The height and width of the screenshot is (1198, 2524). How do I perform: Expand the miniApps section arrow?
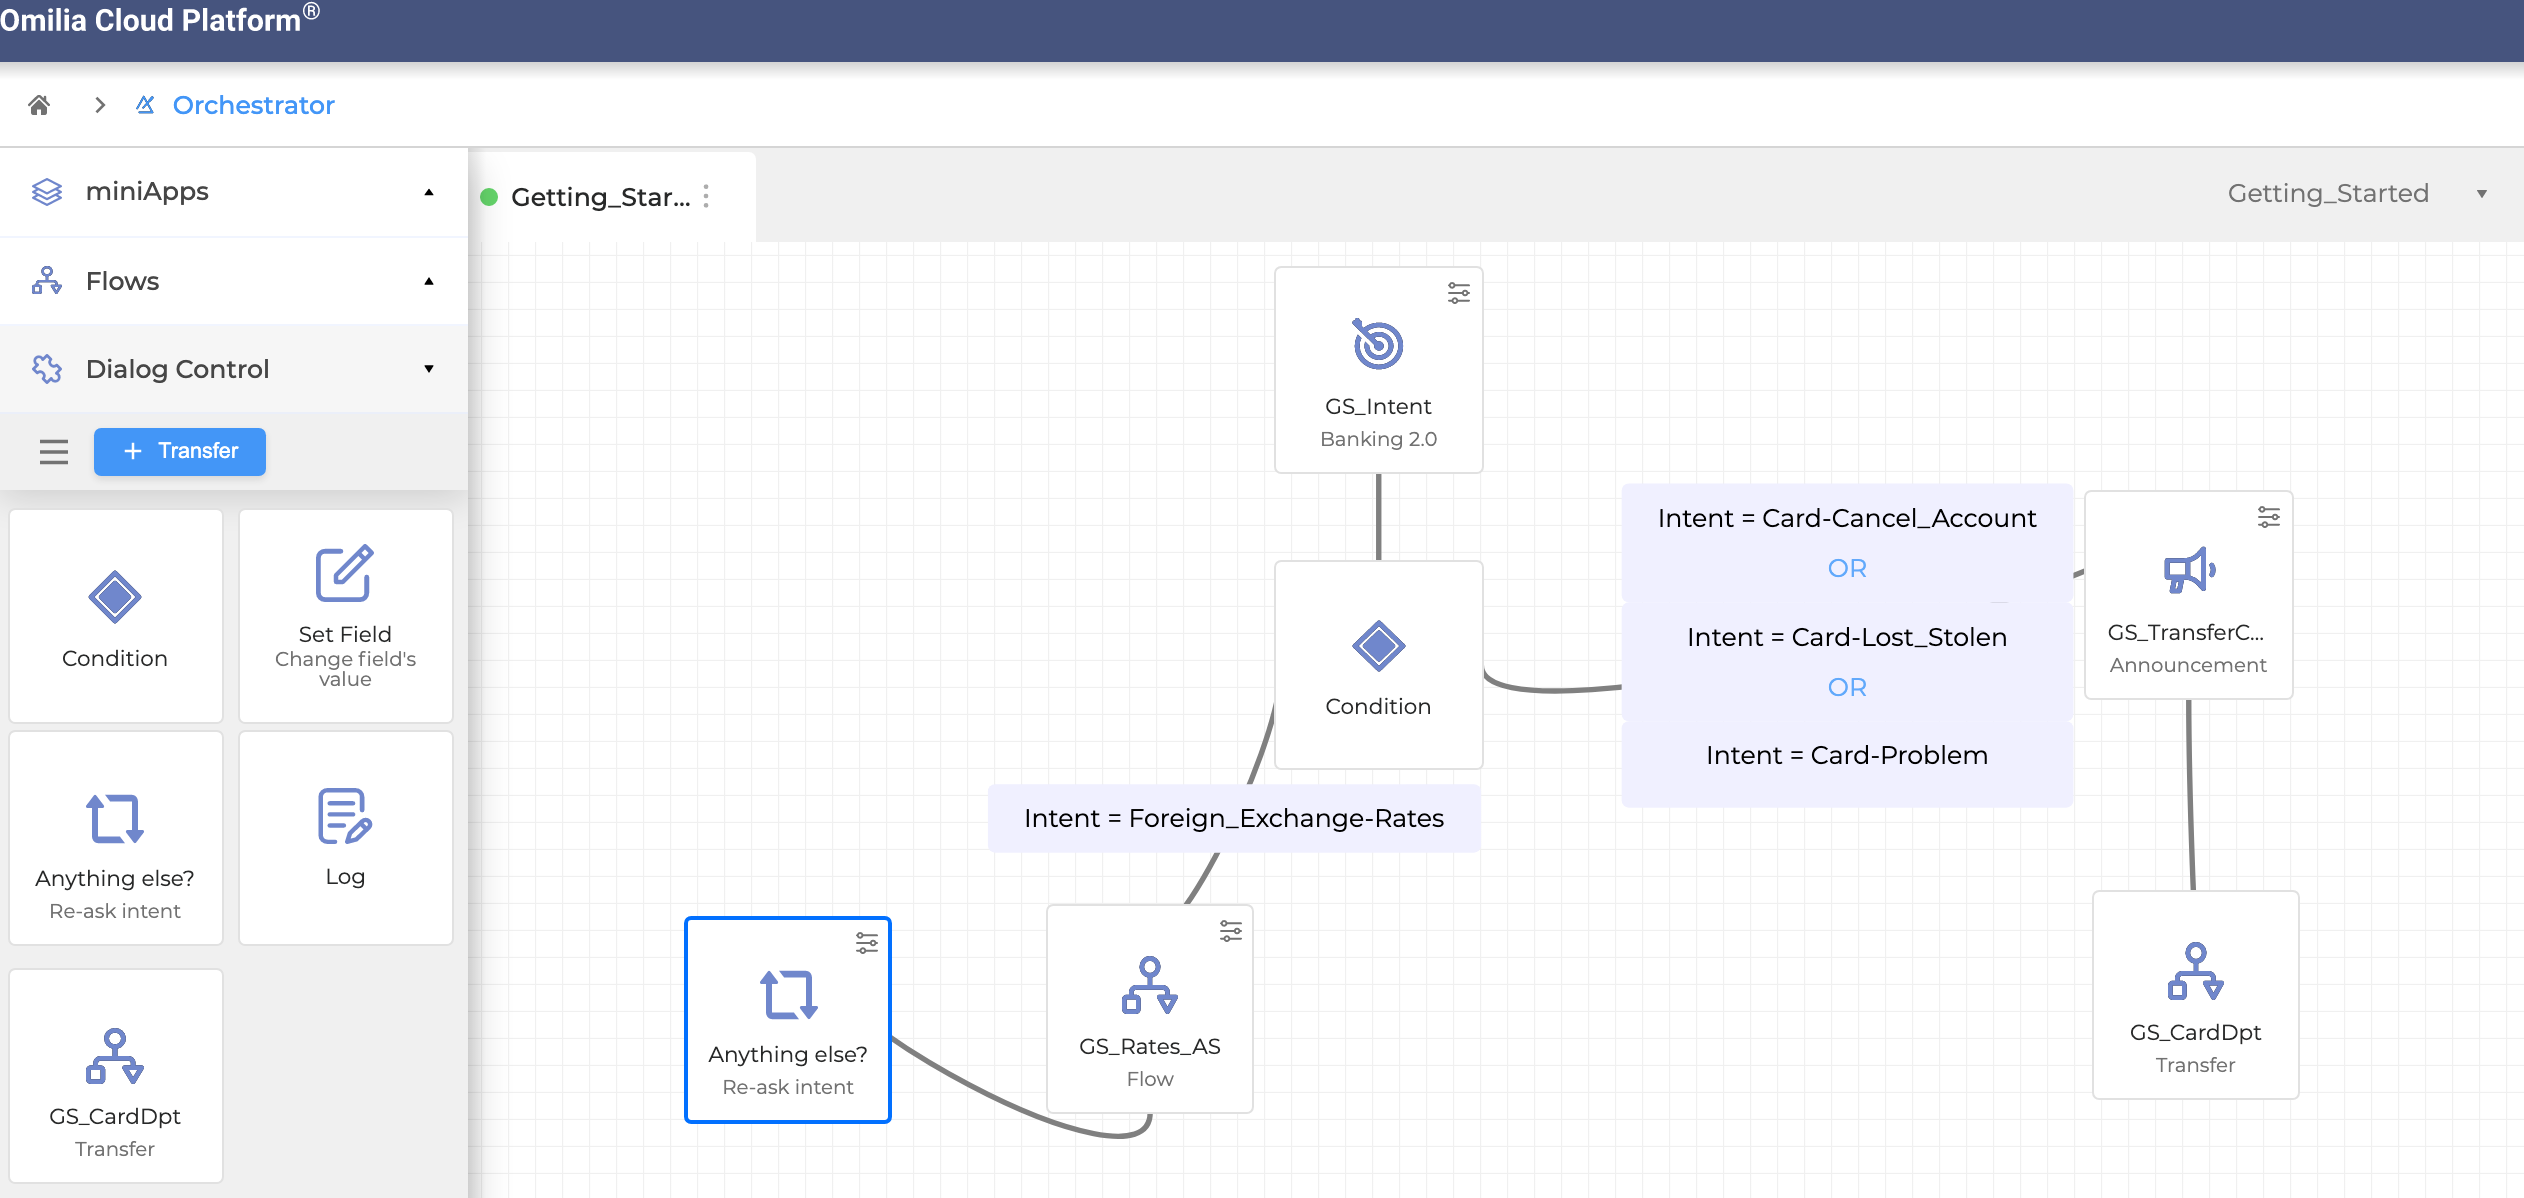429,192
